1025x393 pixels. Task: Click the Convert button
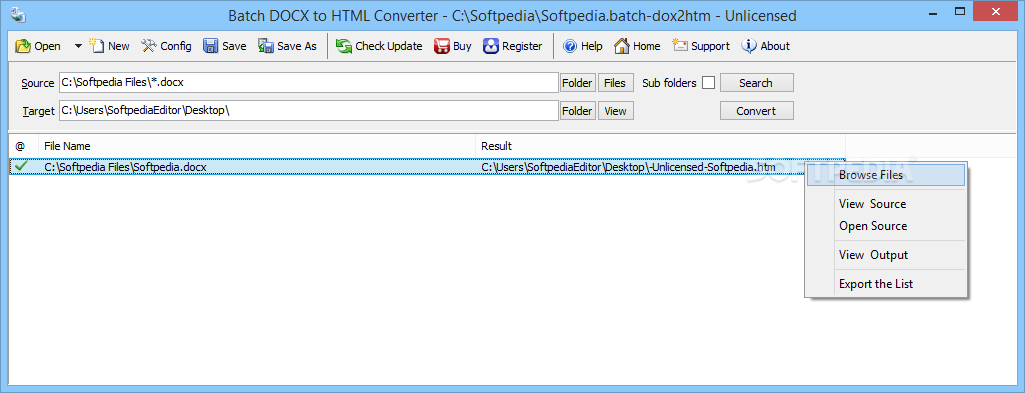(x=756, y=111)
